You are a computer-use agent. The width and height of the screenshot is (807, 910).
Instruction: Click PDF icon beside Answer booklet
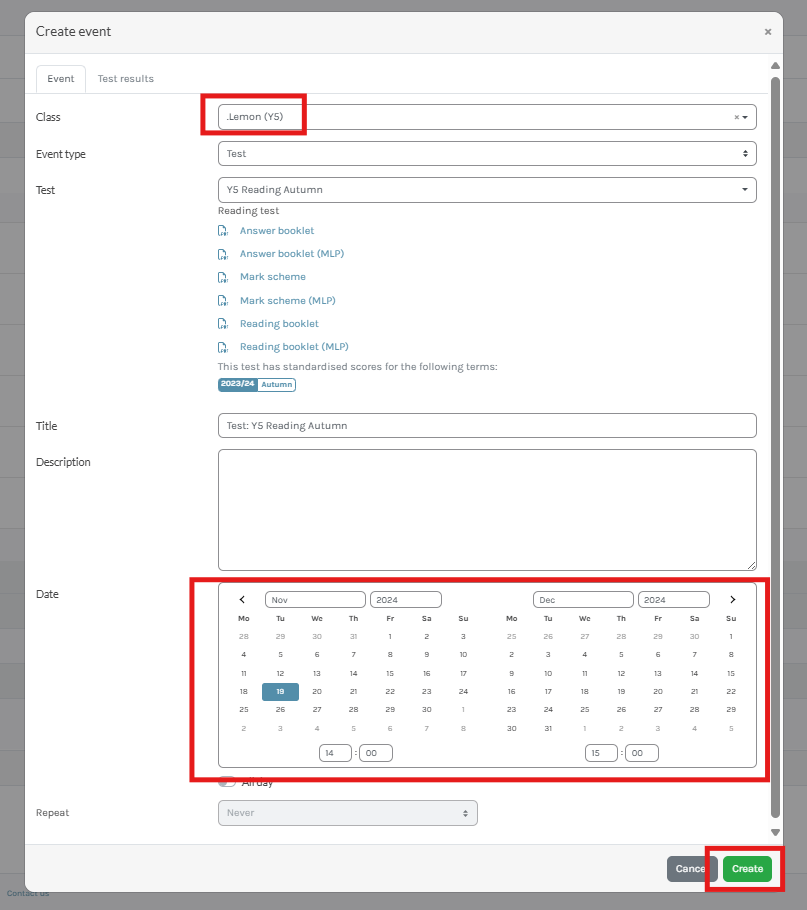pos(223,231)
